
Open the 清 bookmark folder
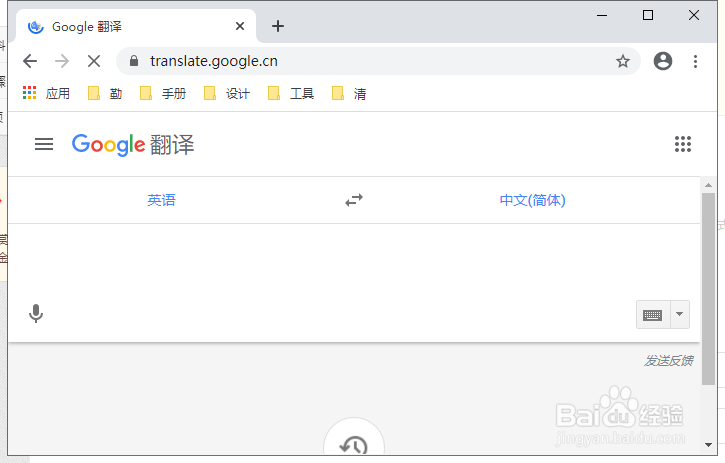coord(349,93)
